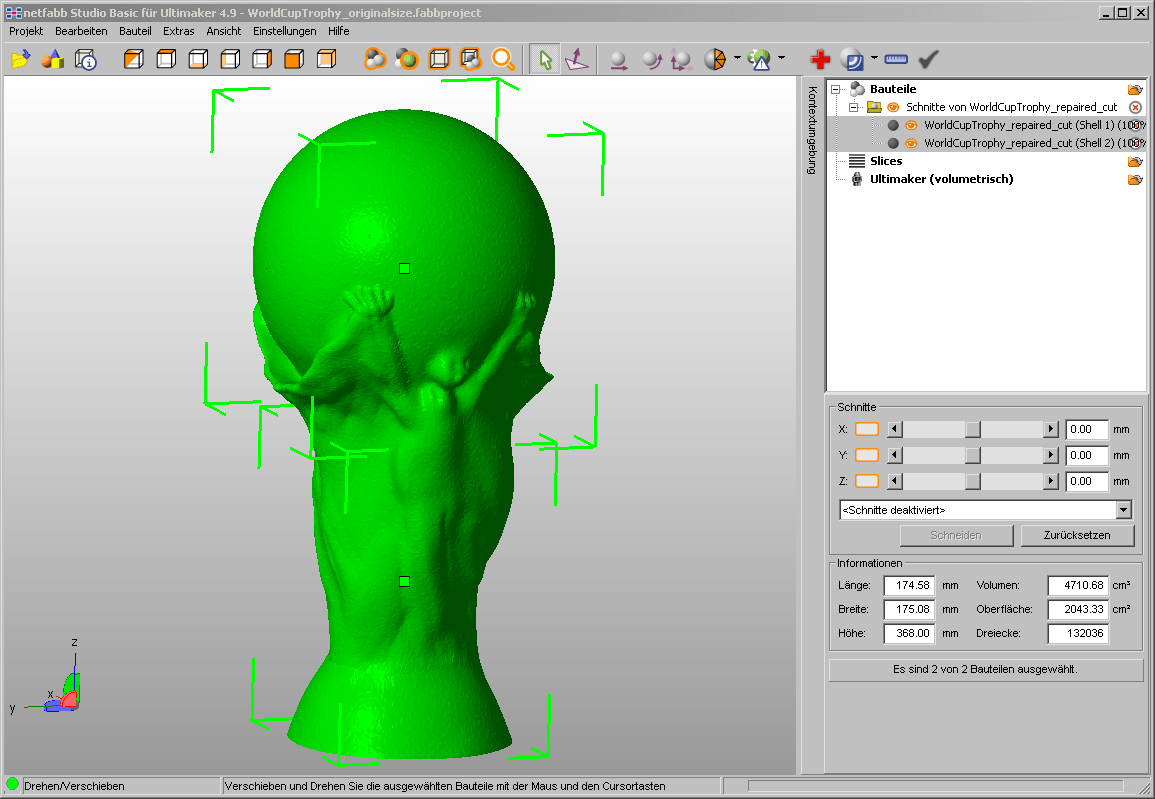Screen dimensions: 1155x799
Task: Click the X position 0.00 mm input field
Action: click(1086, 429)
